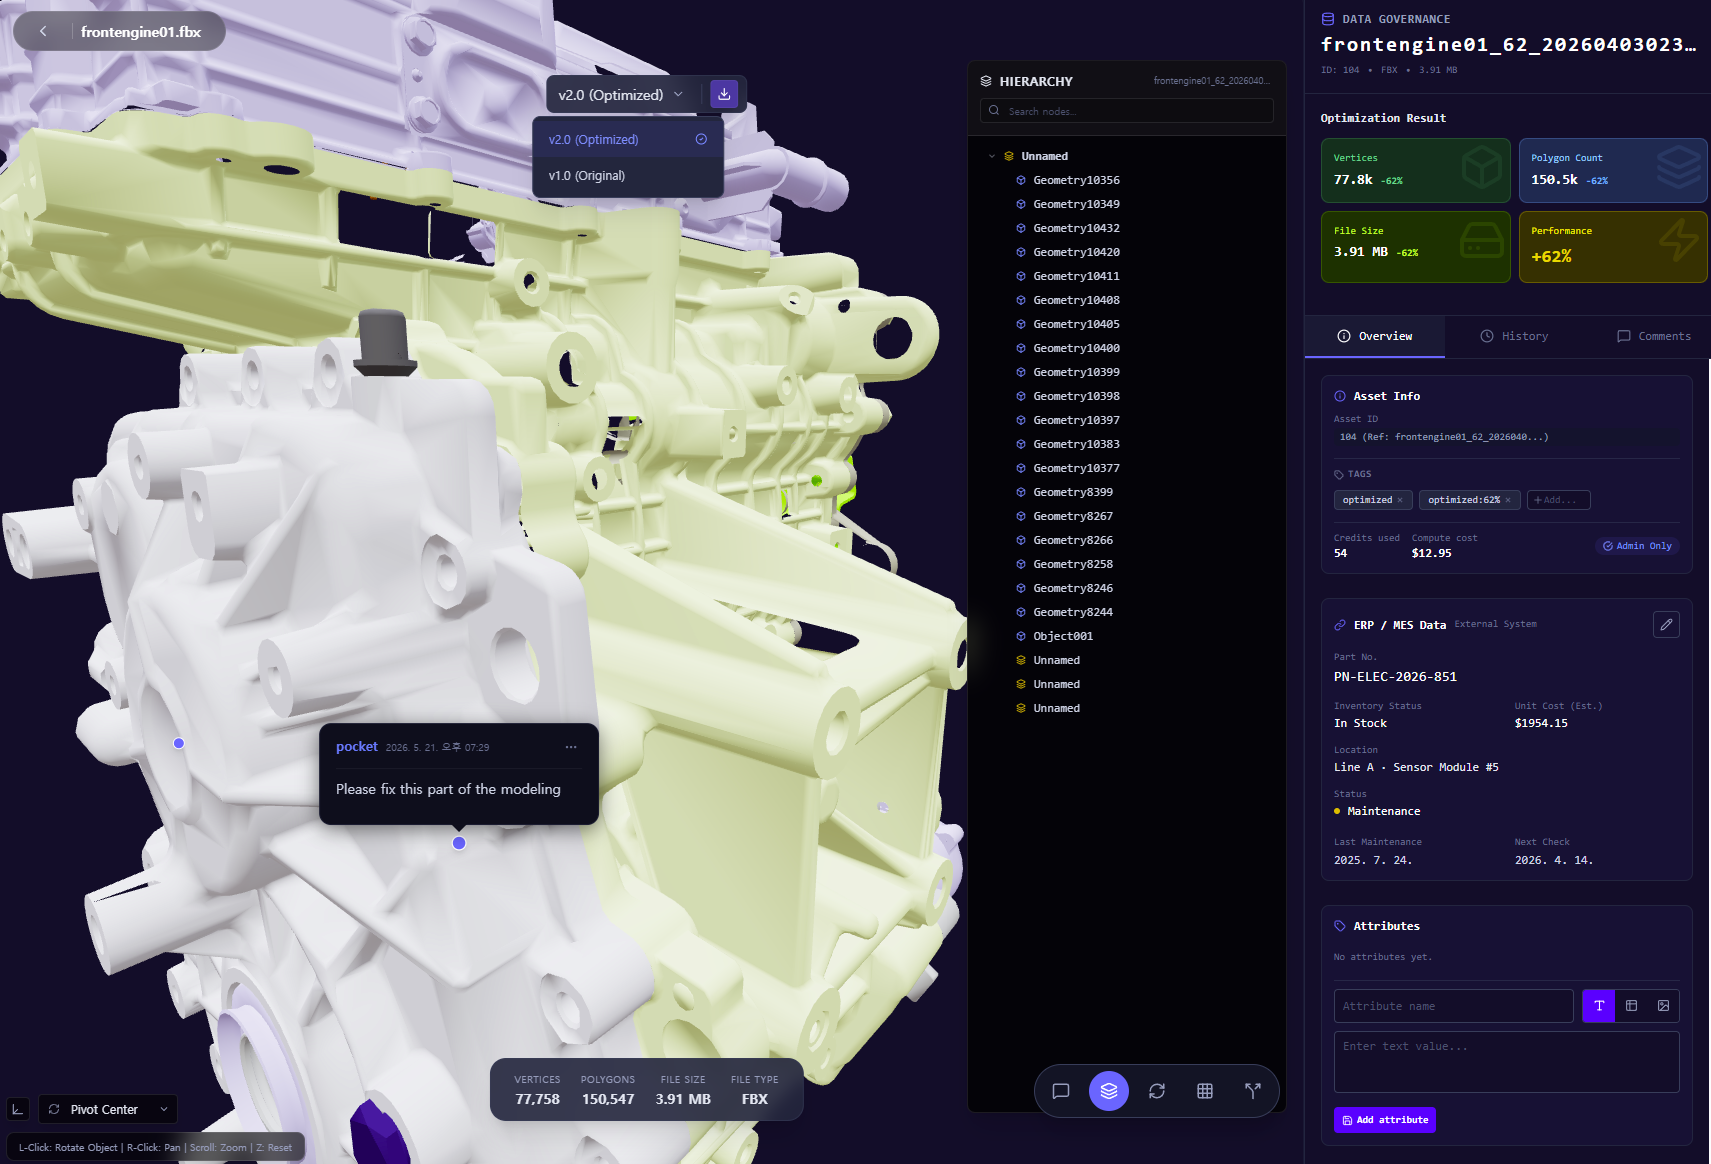Viewport: 1711px width, 1164px height.
Task: Remove the optimized tag
Action: pos(1400,500)
